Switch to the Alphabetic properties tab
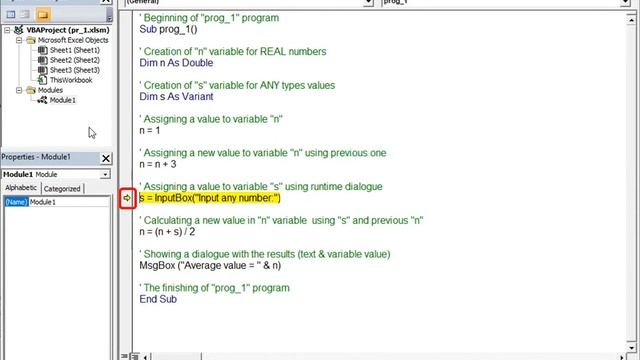The image size is (640, 360). click(x=21, y=188)
